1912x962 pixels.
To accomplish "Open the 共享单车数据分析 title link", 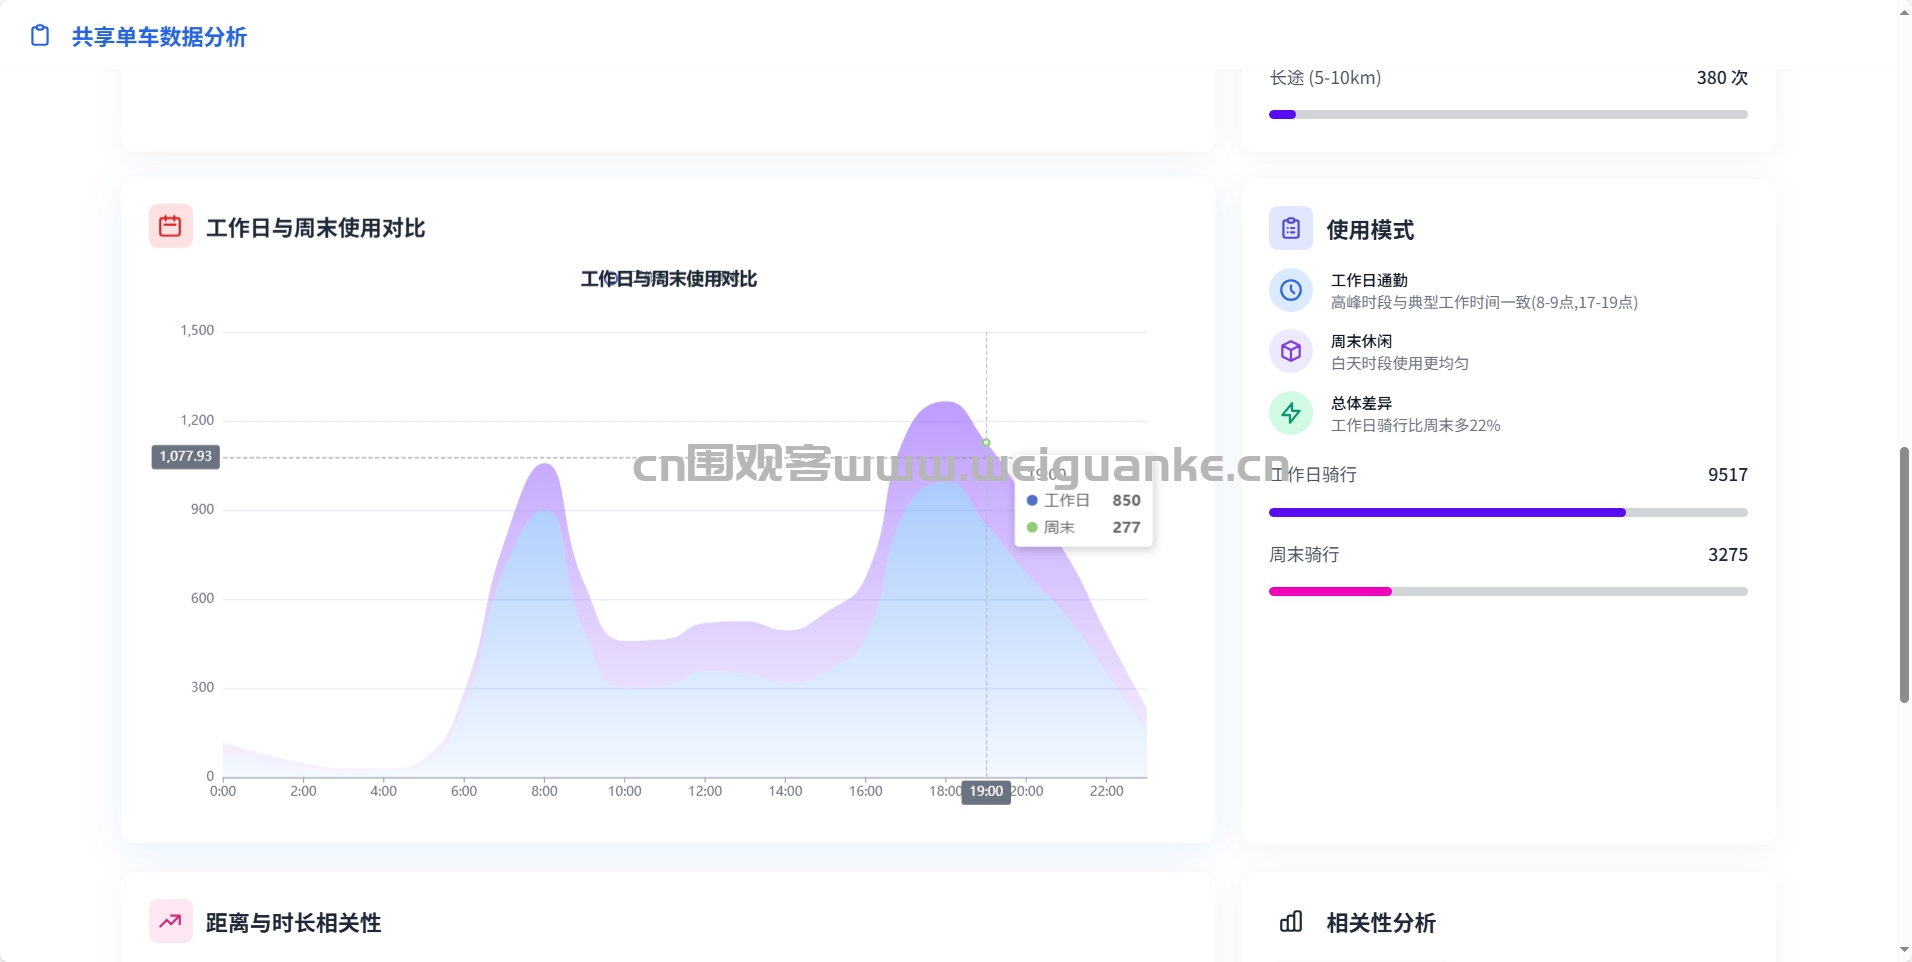I will 159,37.
